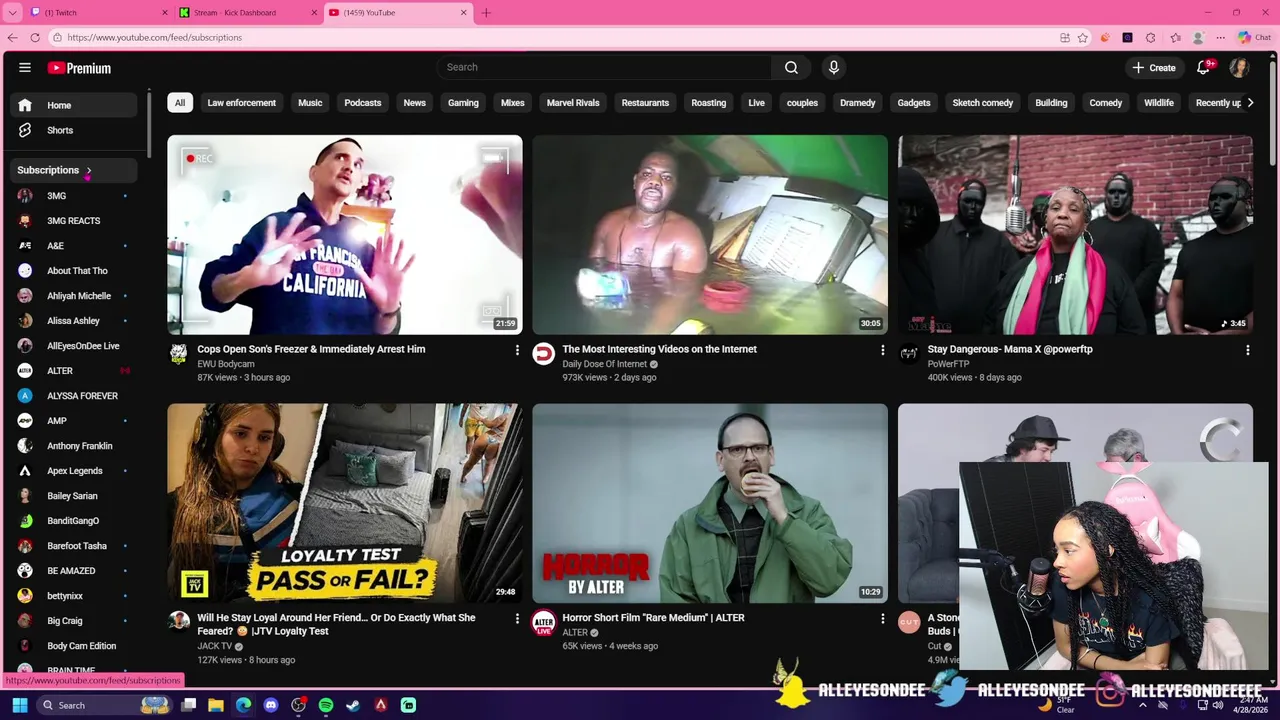Open Edge settings and more menu
The height and width of the screenshot is (720, 1280).
click(x=1220, y=37)
